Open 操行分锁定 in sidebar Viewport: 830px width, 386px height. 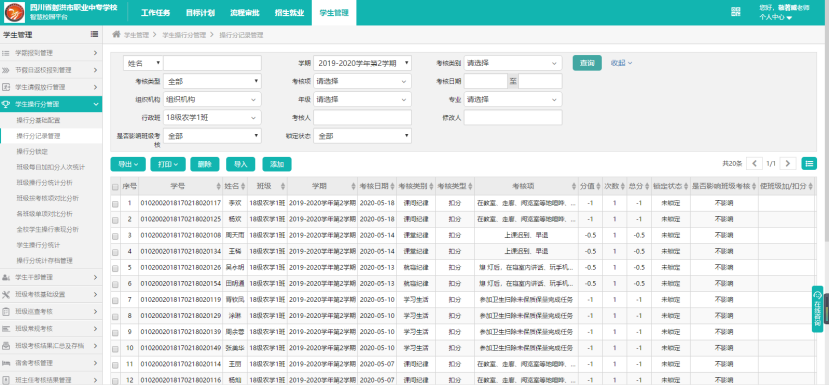pos(32,151)
